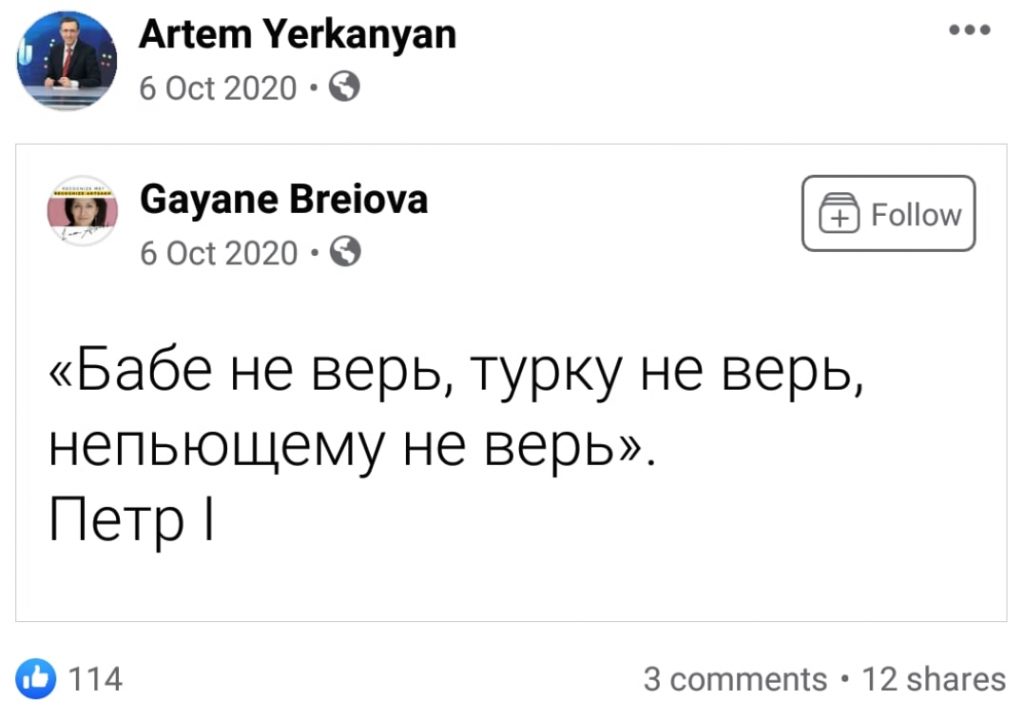Click empty space below quote in shared card
The width and height of the screenshot is (1024, 720).
510,588
